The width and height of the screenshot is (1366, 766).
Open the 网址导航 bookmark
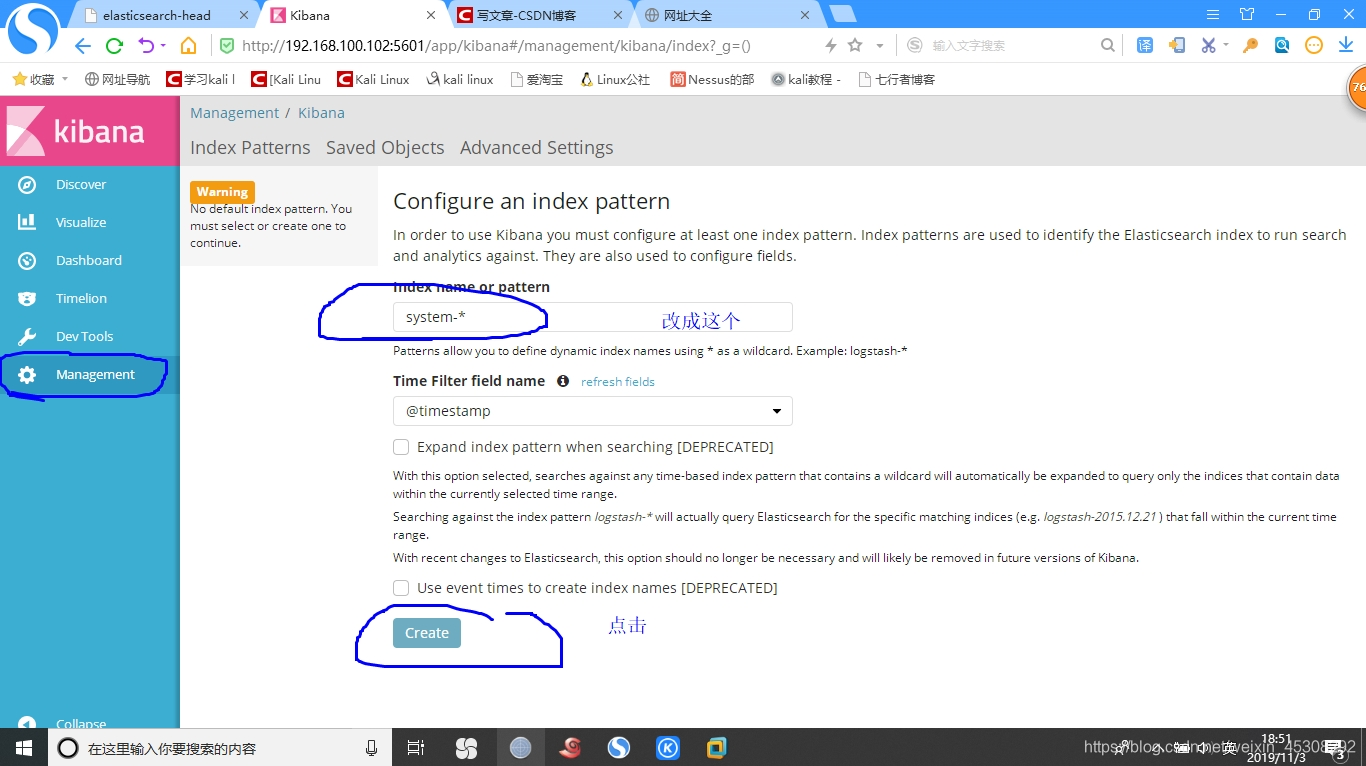click(117, 79)
